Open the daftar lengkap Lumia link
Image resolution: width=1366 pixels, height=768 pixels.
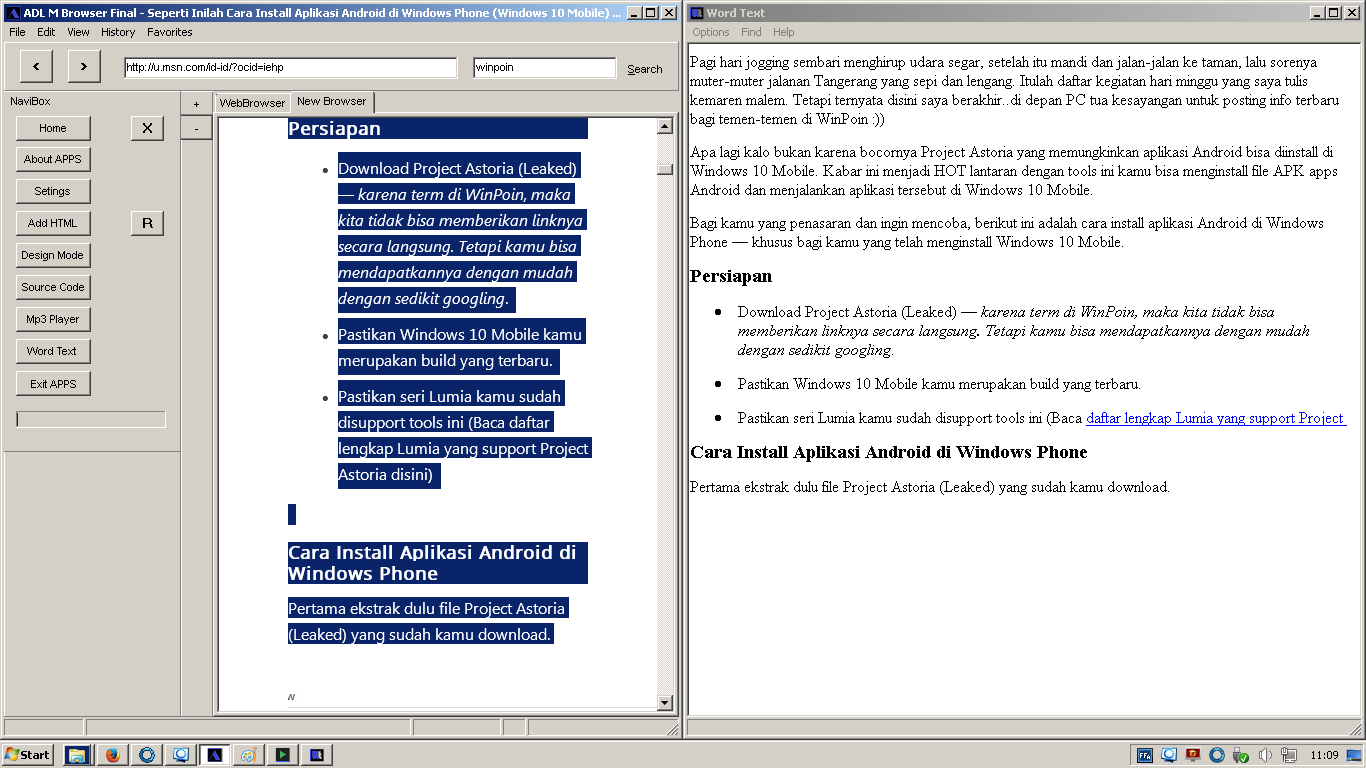click(1216, 418)
